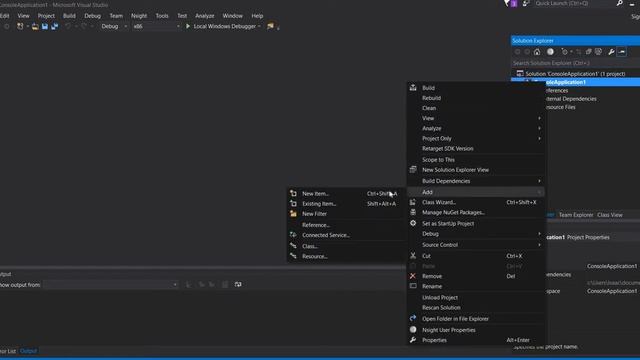Image resolution: width=640 pixels, height=360 pixels.
Task: Click the Undo arrow in the toolbar
Action: click(68, 27)
